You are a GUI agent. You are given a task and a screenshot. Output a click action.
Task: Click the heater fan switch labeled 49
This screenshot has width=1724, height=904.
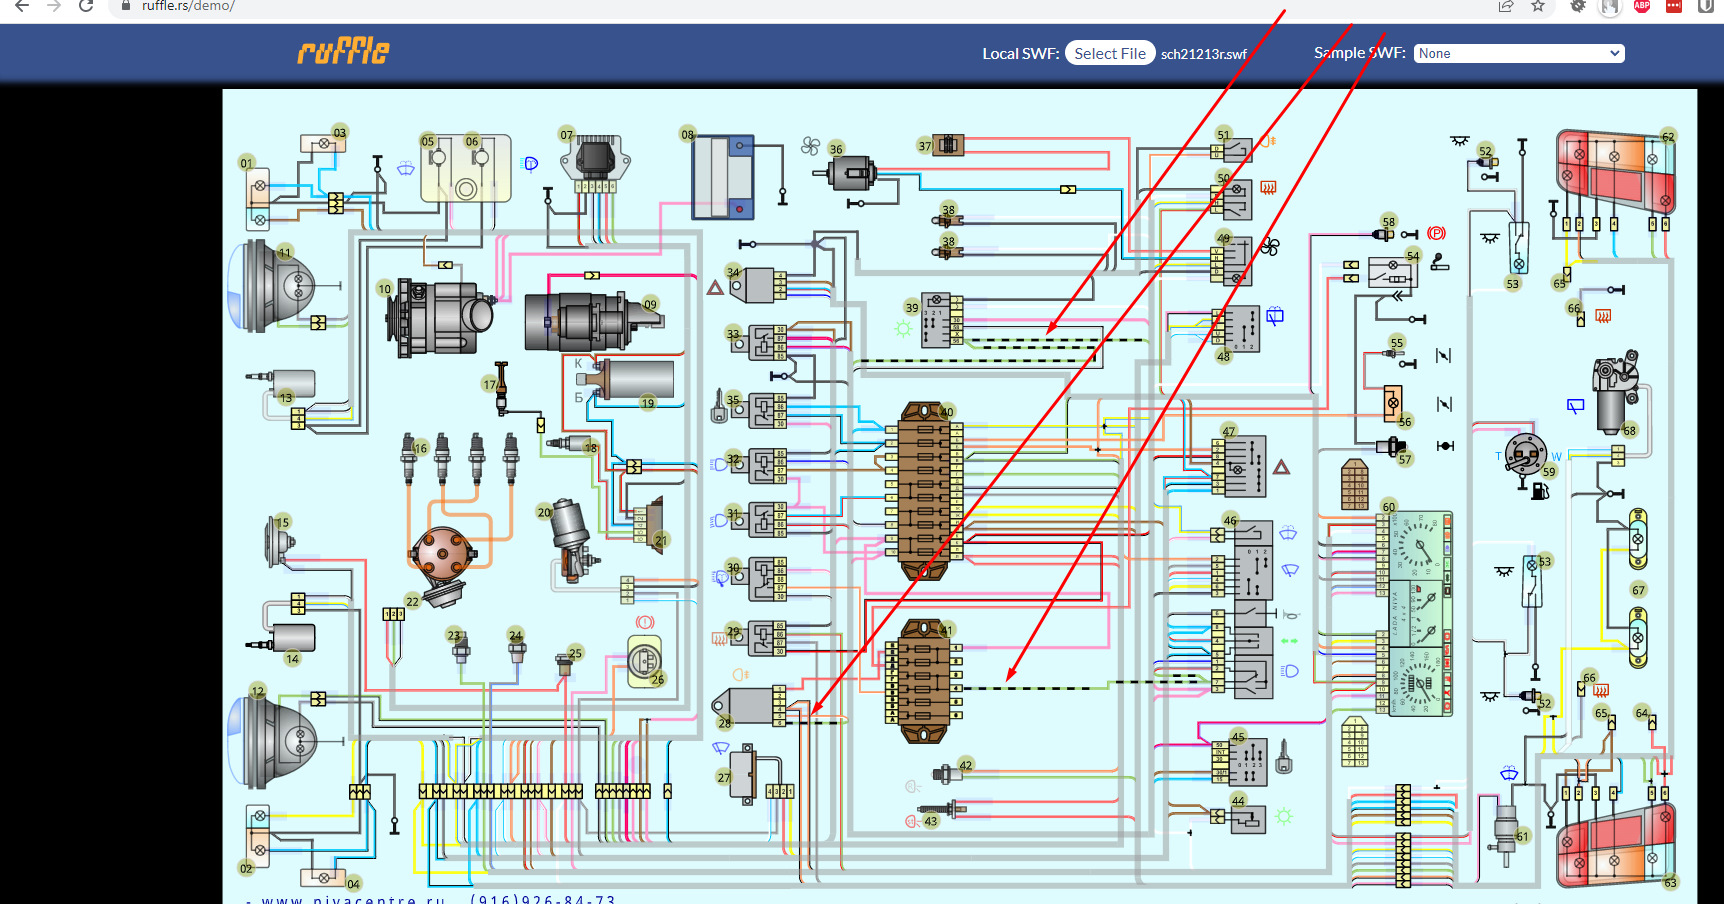click(x=1231, y=261)
